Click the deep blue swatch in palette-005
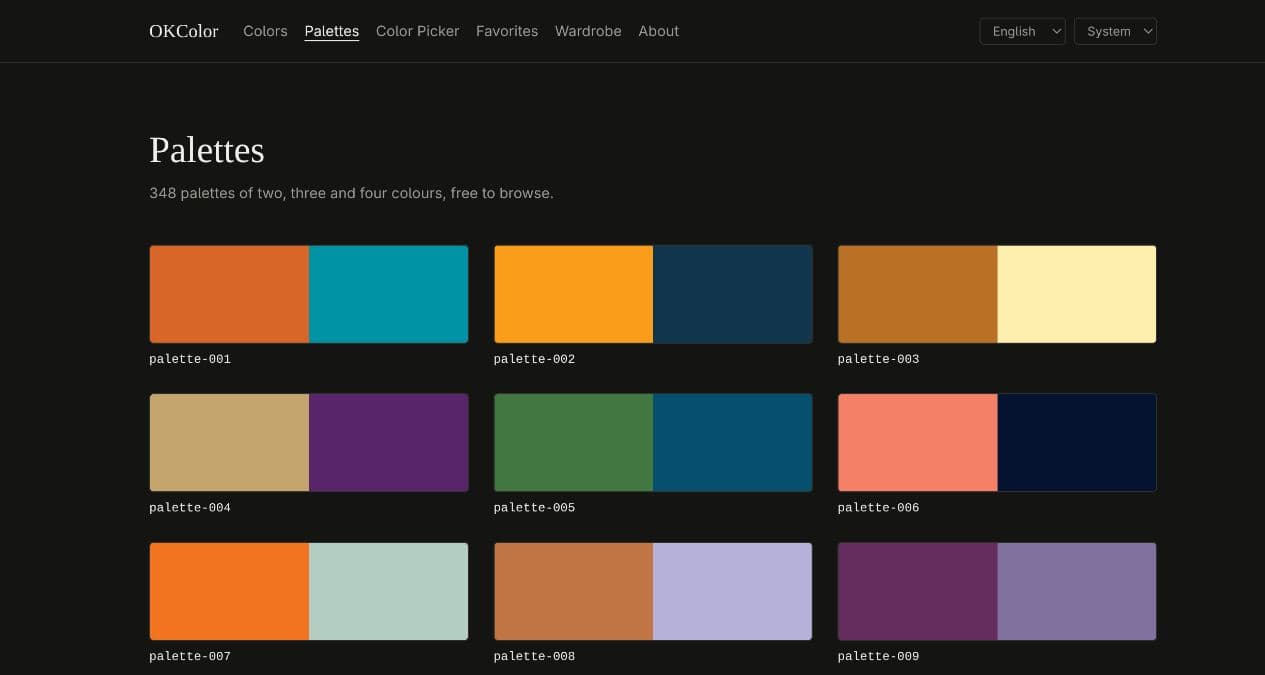This screenshot has width=1265, height=675. tap(733, 442)
